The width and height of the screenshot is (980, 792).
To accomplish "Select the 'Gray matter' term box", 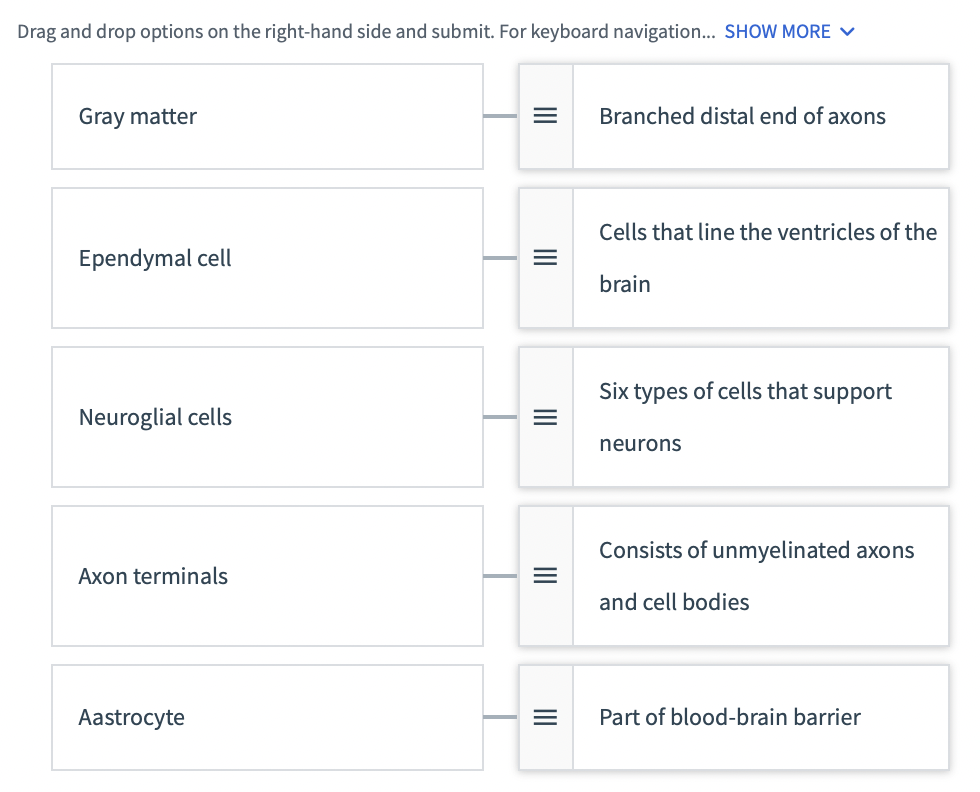I will tap(266, 116).
